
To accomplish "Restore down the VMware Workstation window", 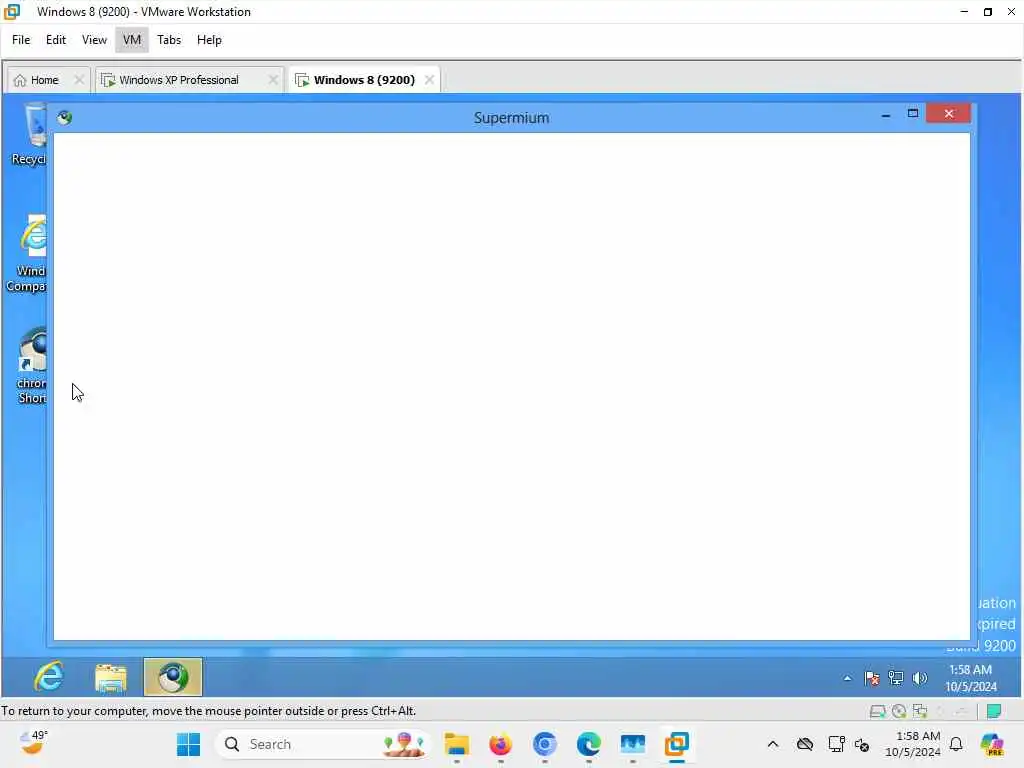I will click(987, 12).
